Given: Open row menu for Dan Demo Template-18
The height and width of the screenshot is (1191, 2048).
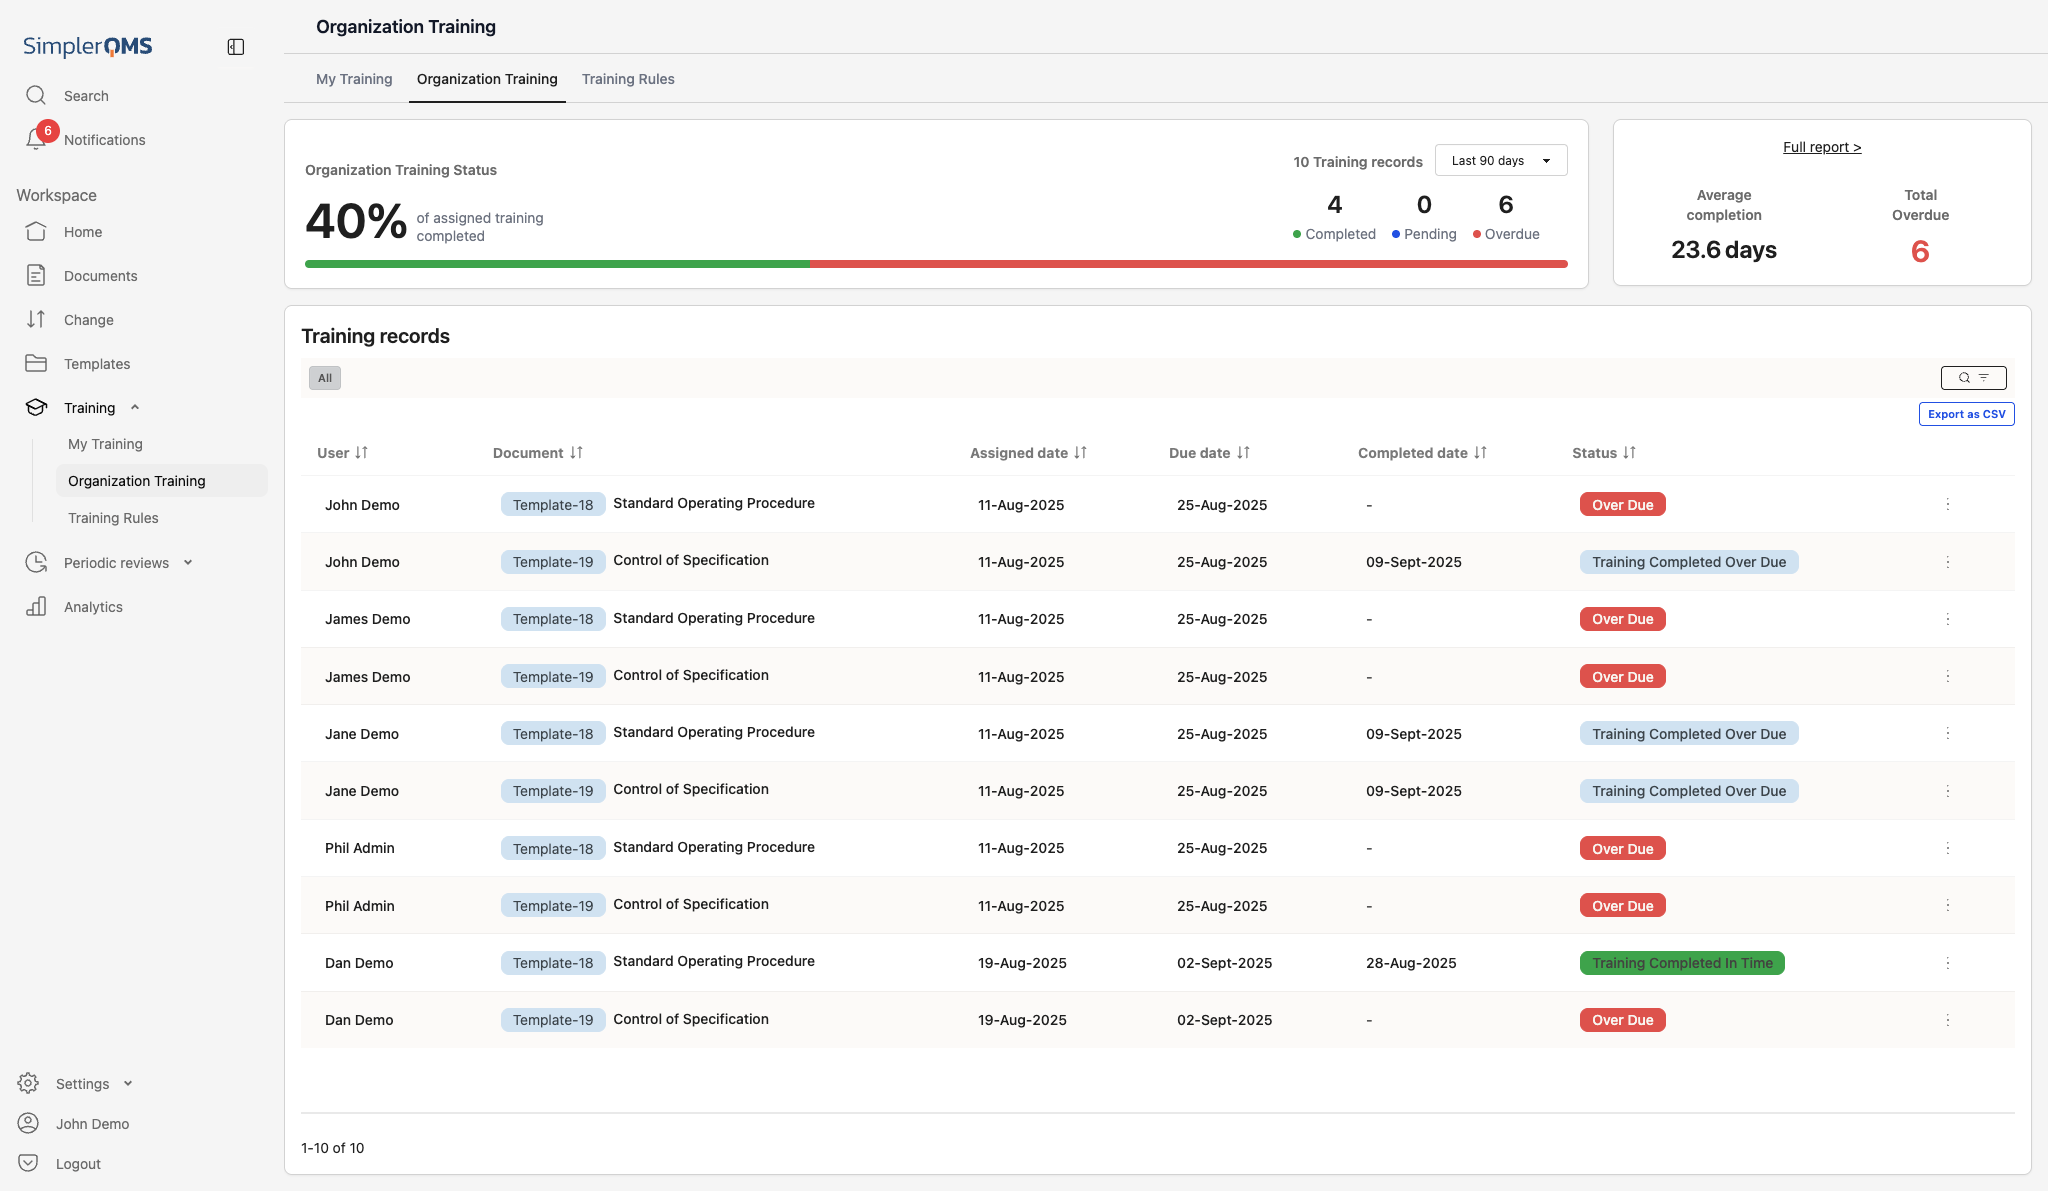Looking at the screenshot, I should tap(1947, 963).
